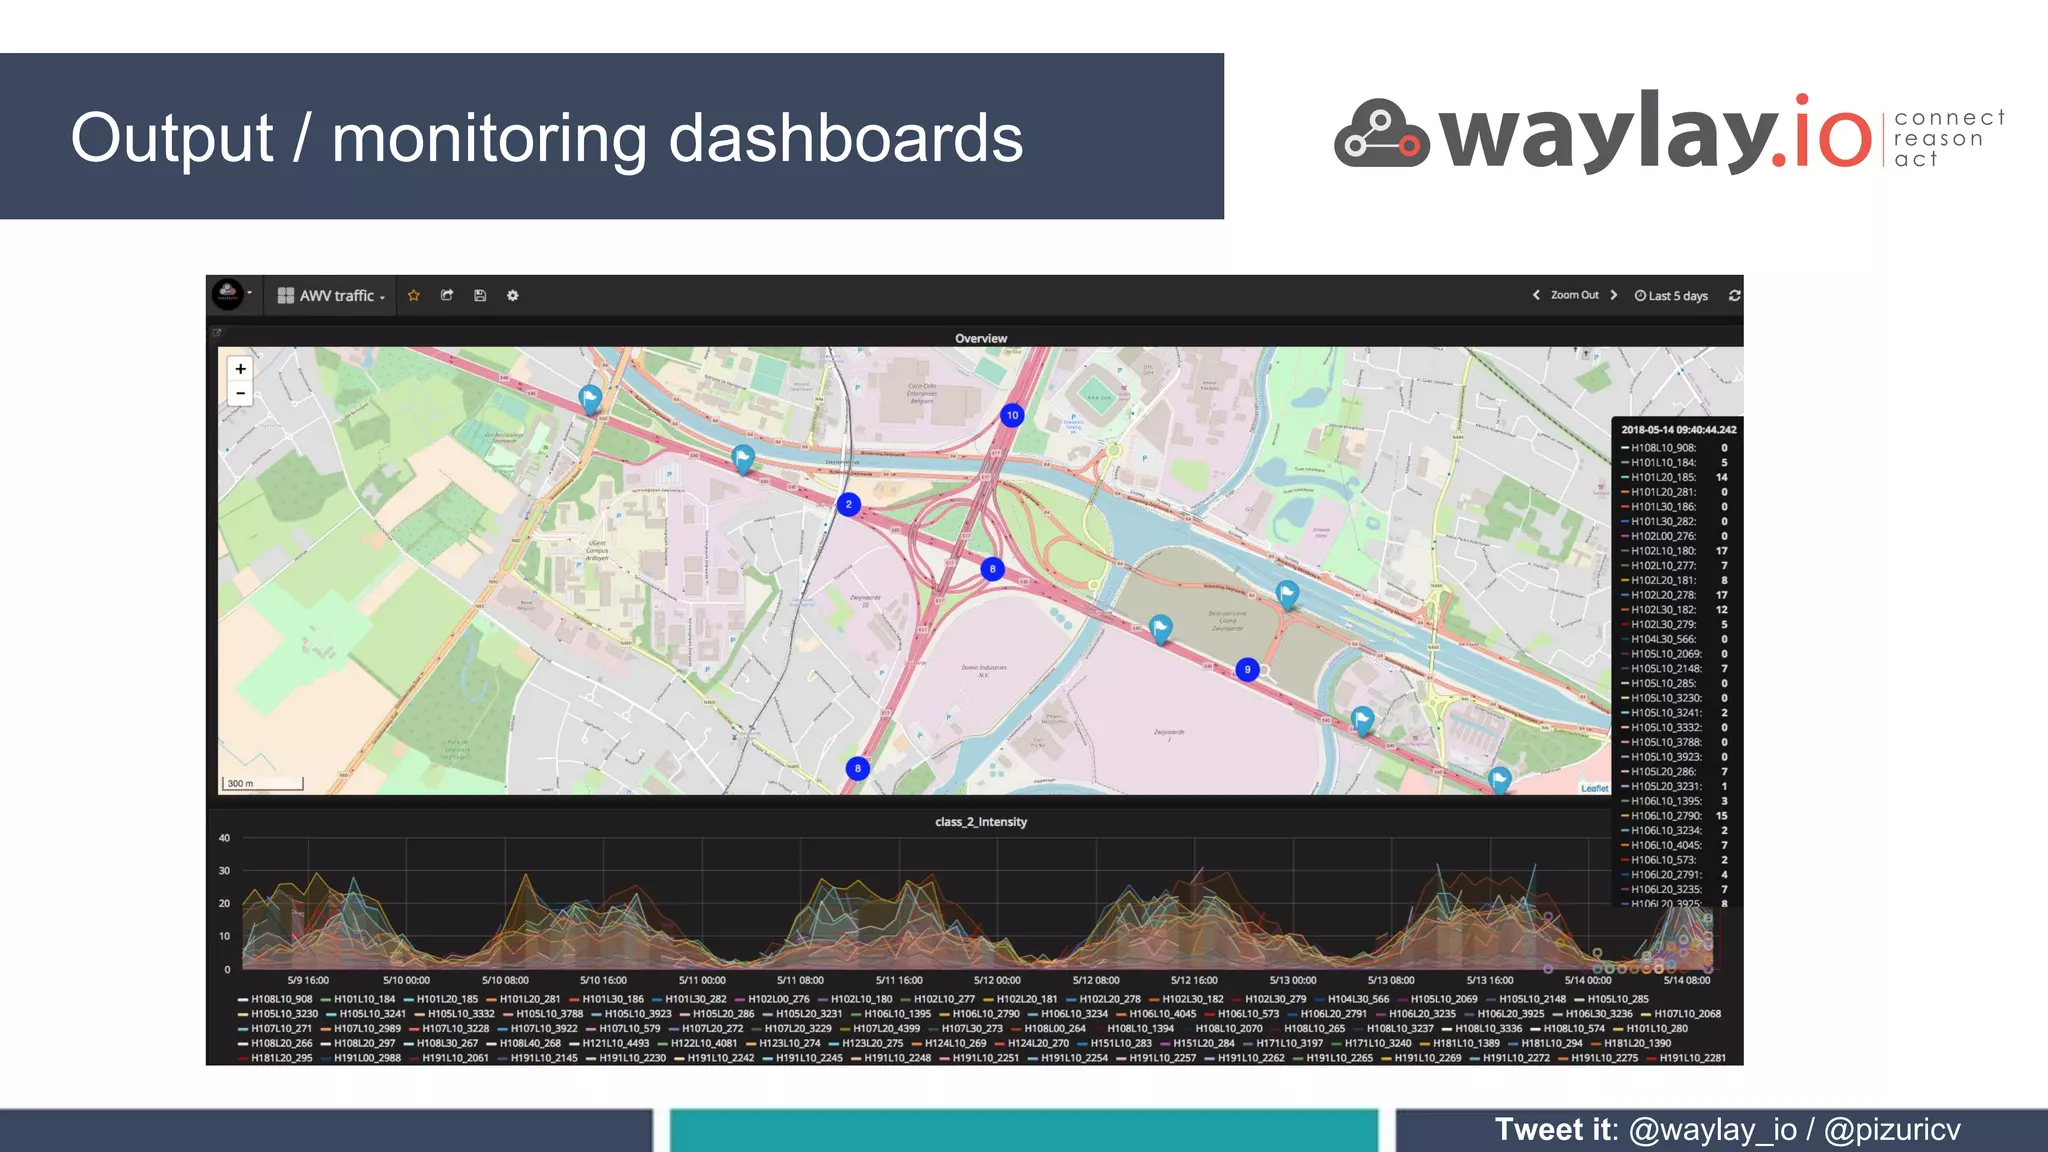Zoom out of the map with minus
The height and width of the screenshot is (1152, 2048).
240,393
